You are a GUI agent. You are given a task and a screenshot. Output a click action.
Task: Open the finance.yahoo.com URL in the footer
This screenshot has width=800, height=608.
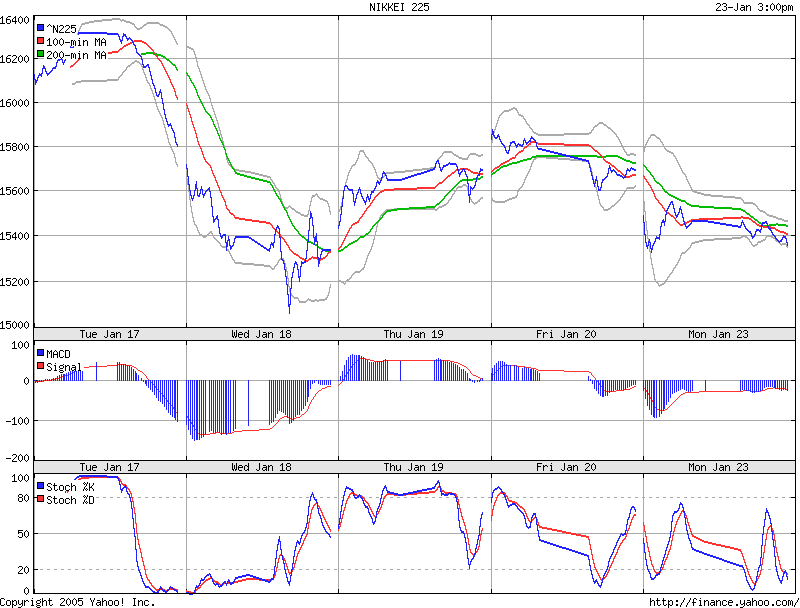coord(724,602)
